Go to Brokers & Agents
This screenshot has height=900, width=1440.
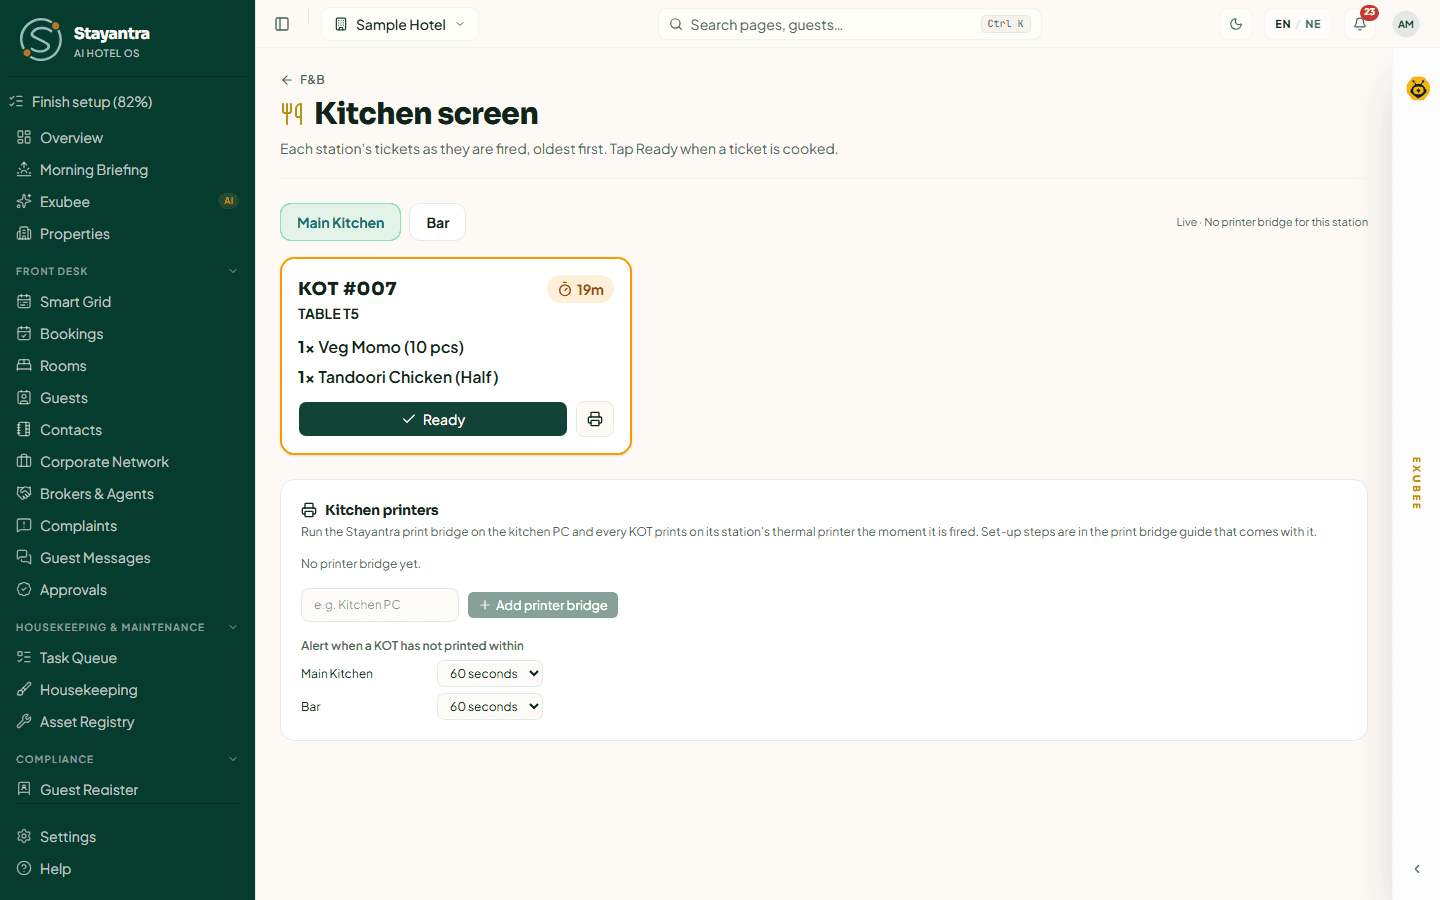coord(127,494)
